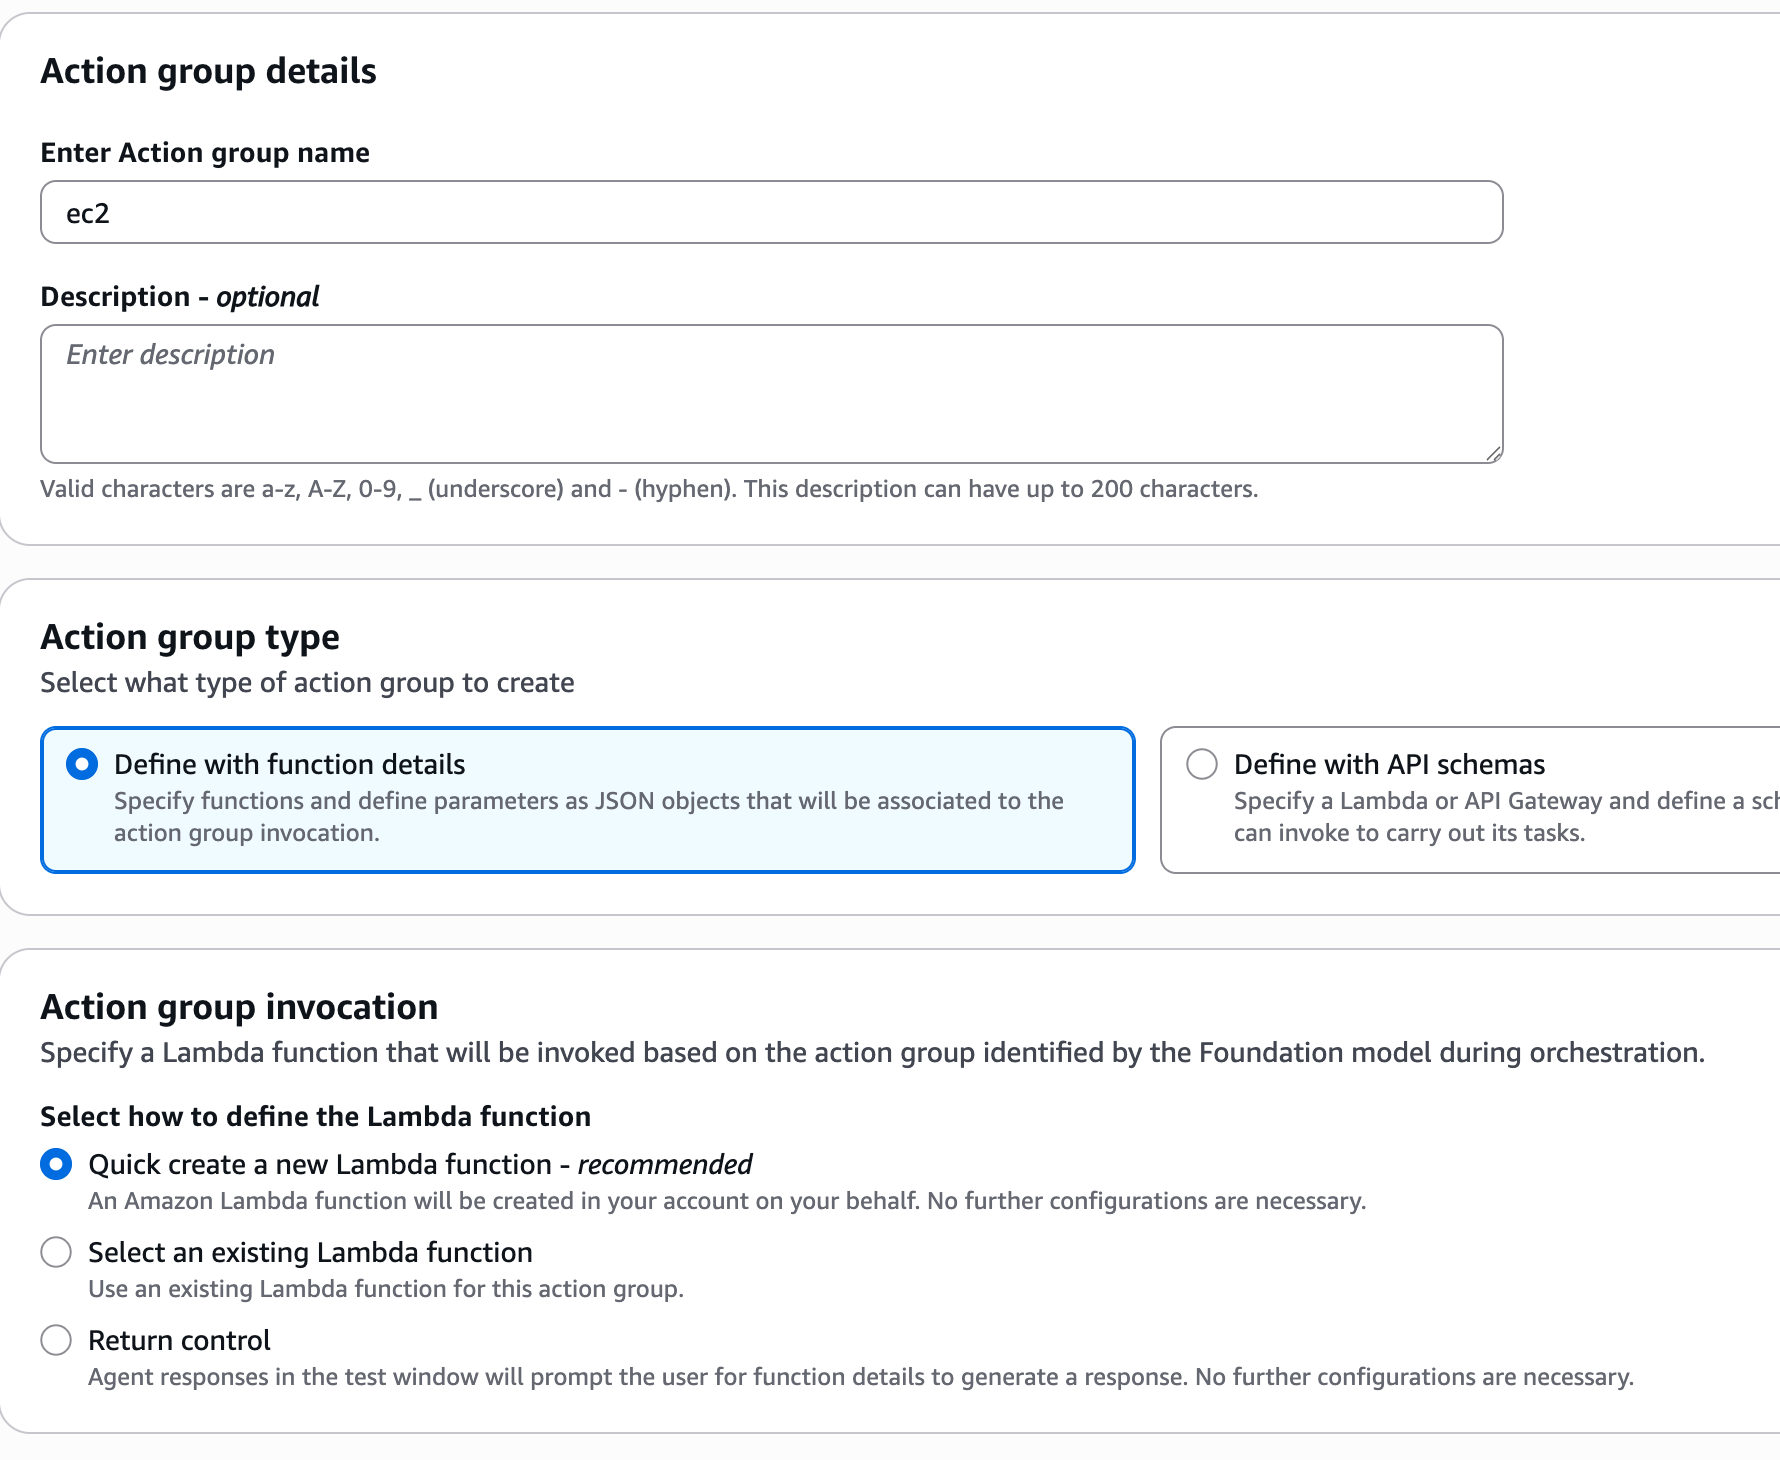This screenshot has height=1460, width=1780.
Task: Click the "Action group invocation" section heading
Action: pyautogui.click(x=239, y=1008)
